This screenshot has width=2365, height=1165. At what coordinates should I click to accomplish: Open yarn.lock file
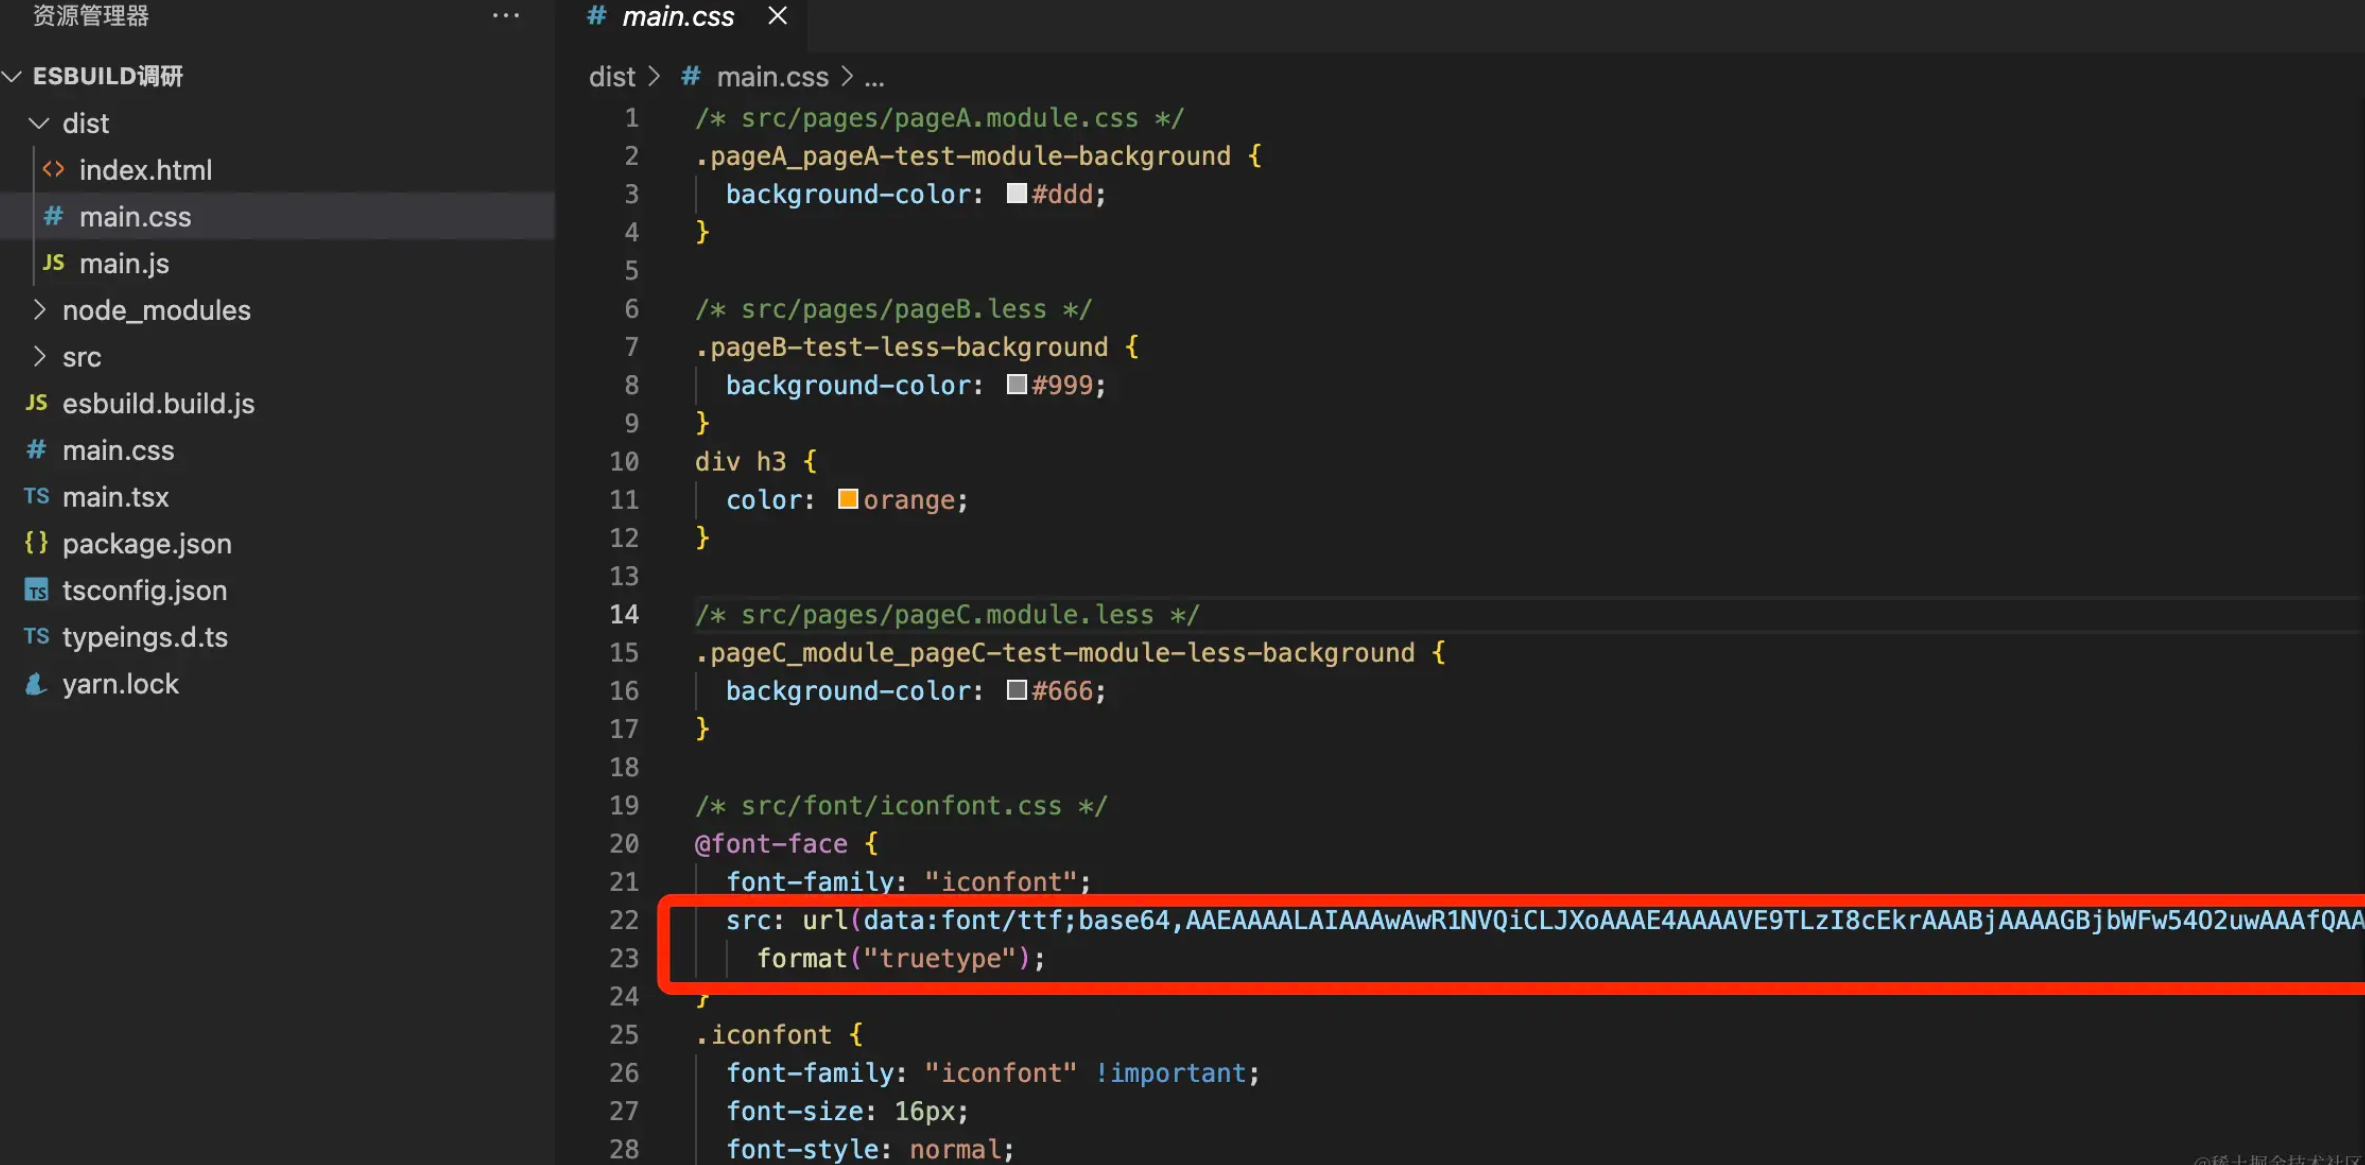point(277,684)
